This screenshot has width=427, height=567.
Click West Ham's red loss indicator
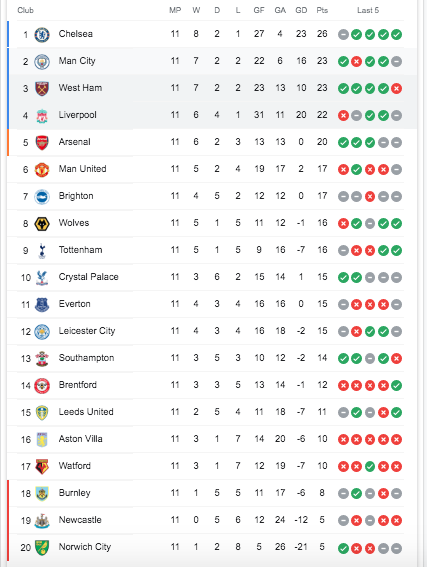[397, 89]
